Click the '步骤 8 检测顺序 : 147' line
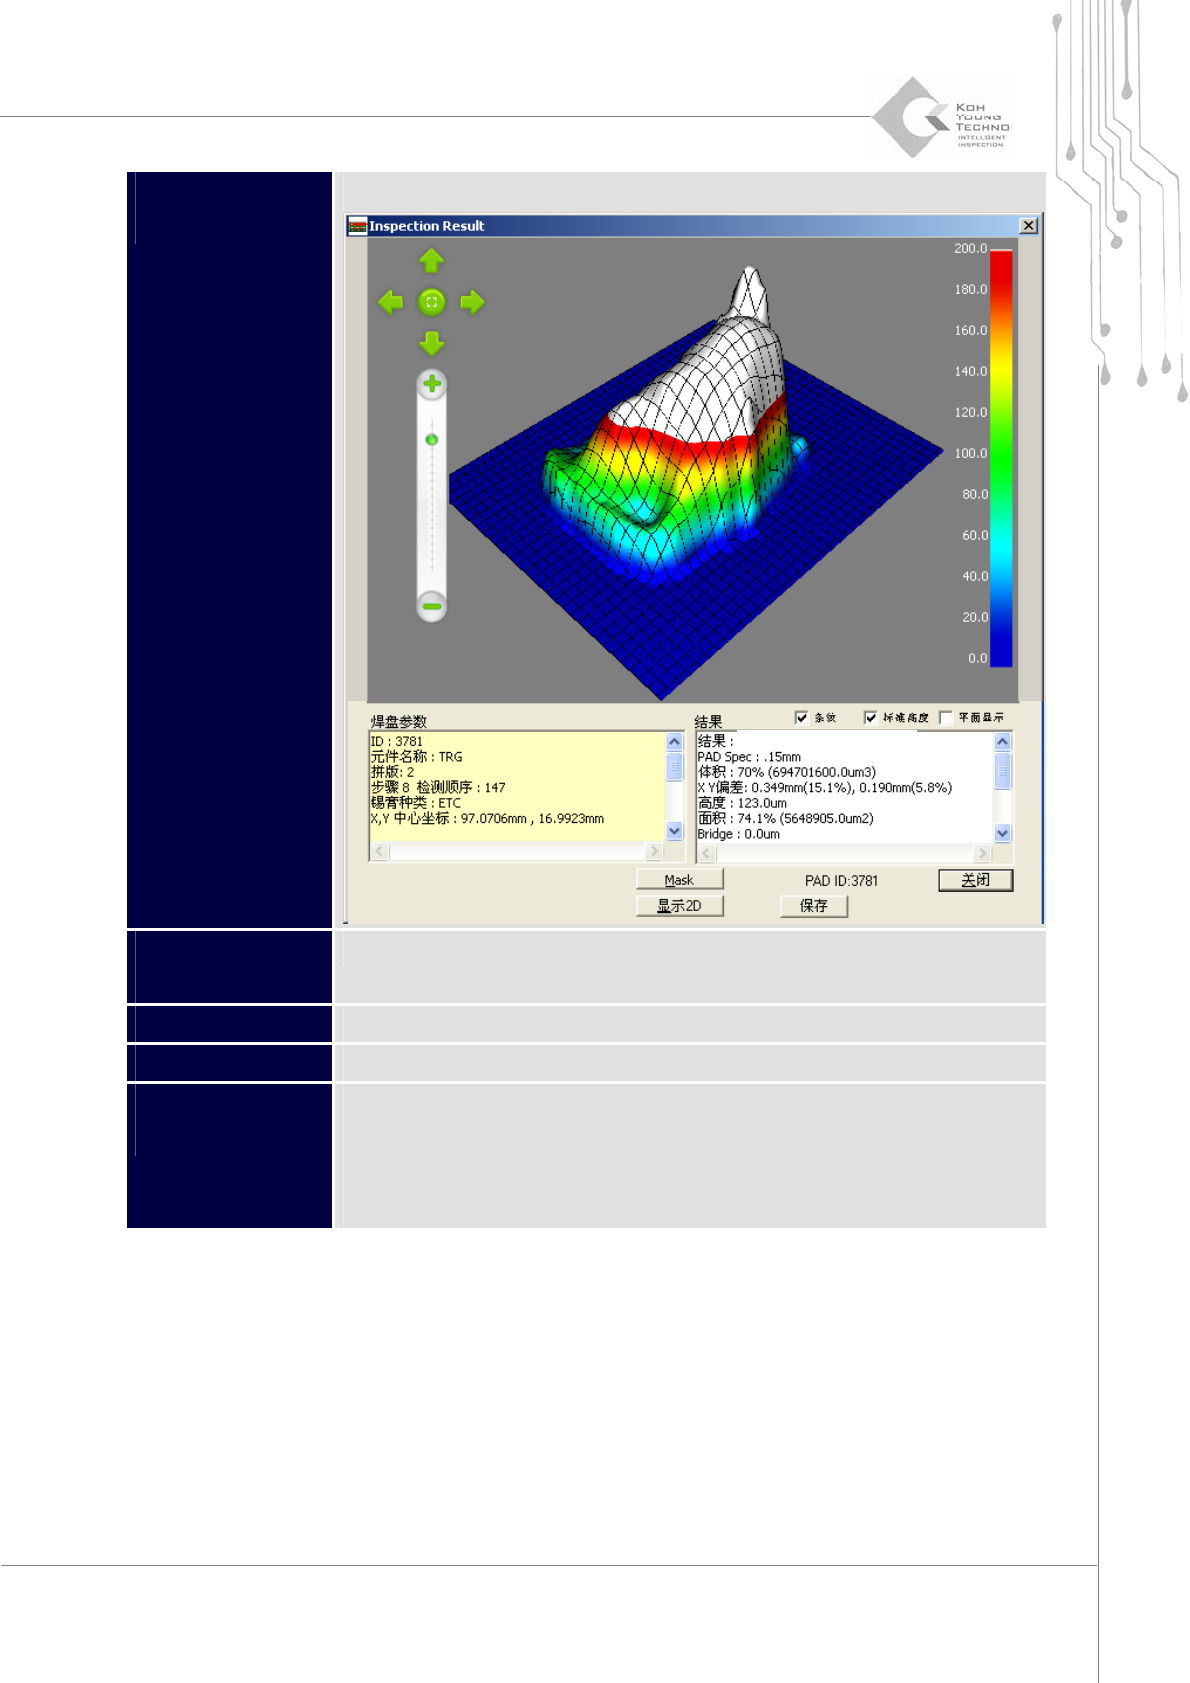This screenshot has height=1683, width=1190. 438,788
